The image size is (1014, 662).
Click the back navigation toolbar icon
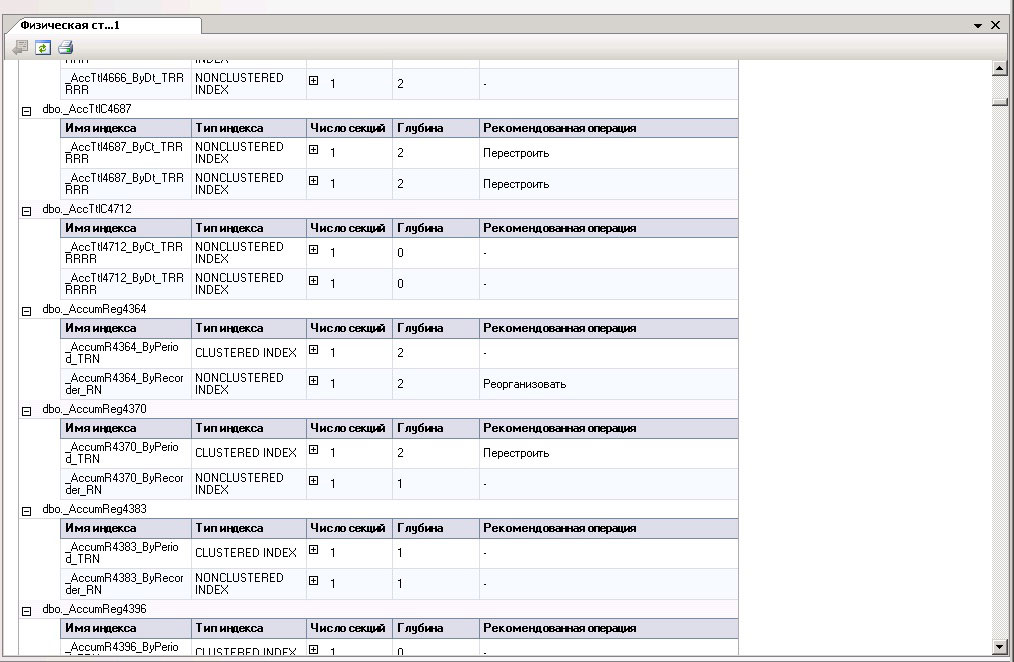20,47
